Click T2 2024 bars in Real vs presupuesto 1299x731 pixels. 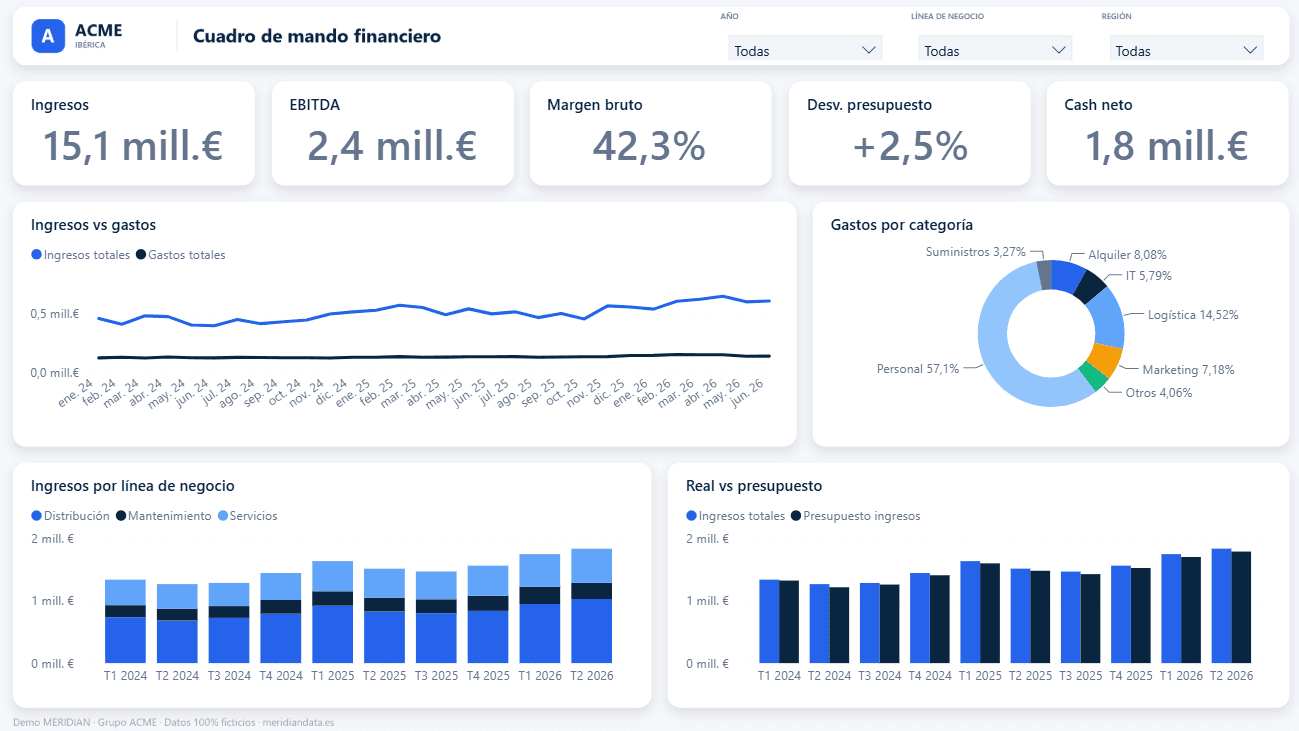(830, 624)
